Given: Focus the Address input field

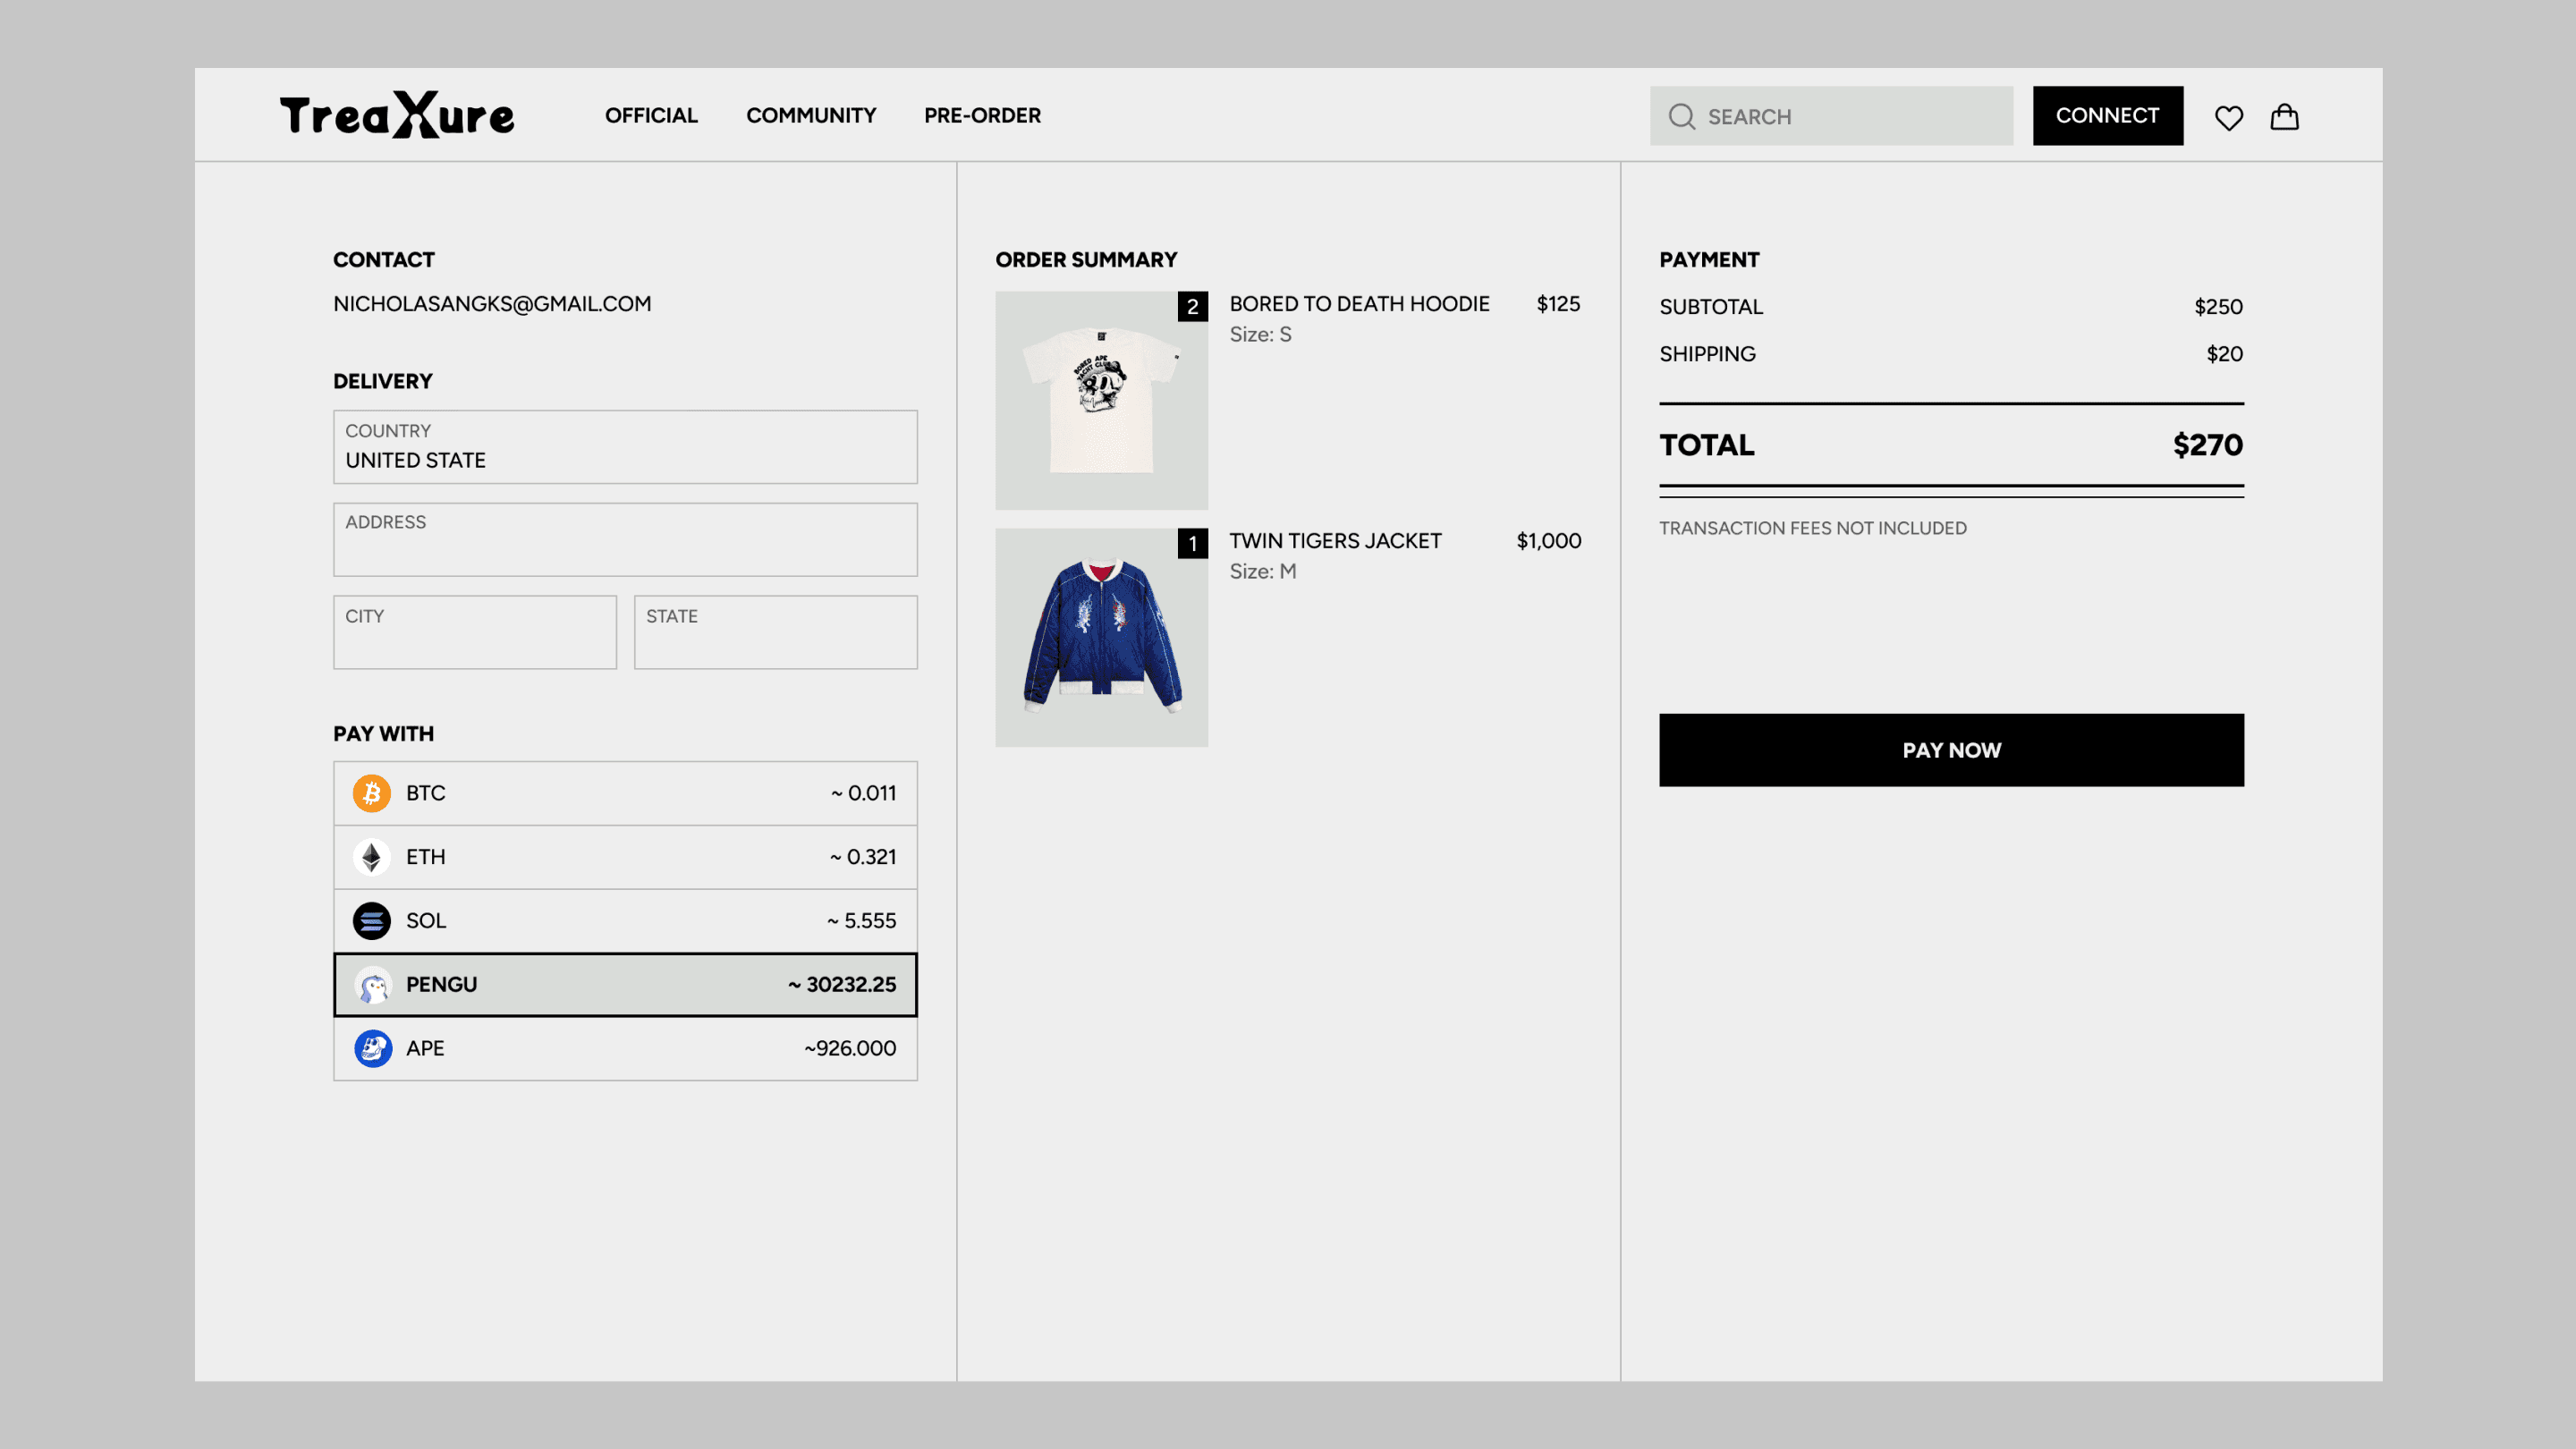Looking at the screenshot, I should (x=625, y=540).
